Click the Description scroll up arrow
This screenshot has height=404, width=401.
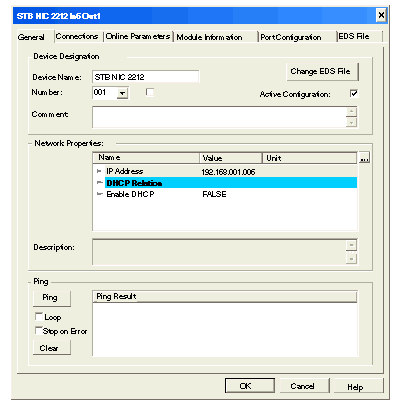pos(351,245)
